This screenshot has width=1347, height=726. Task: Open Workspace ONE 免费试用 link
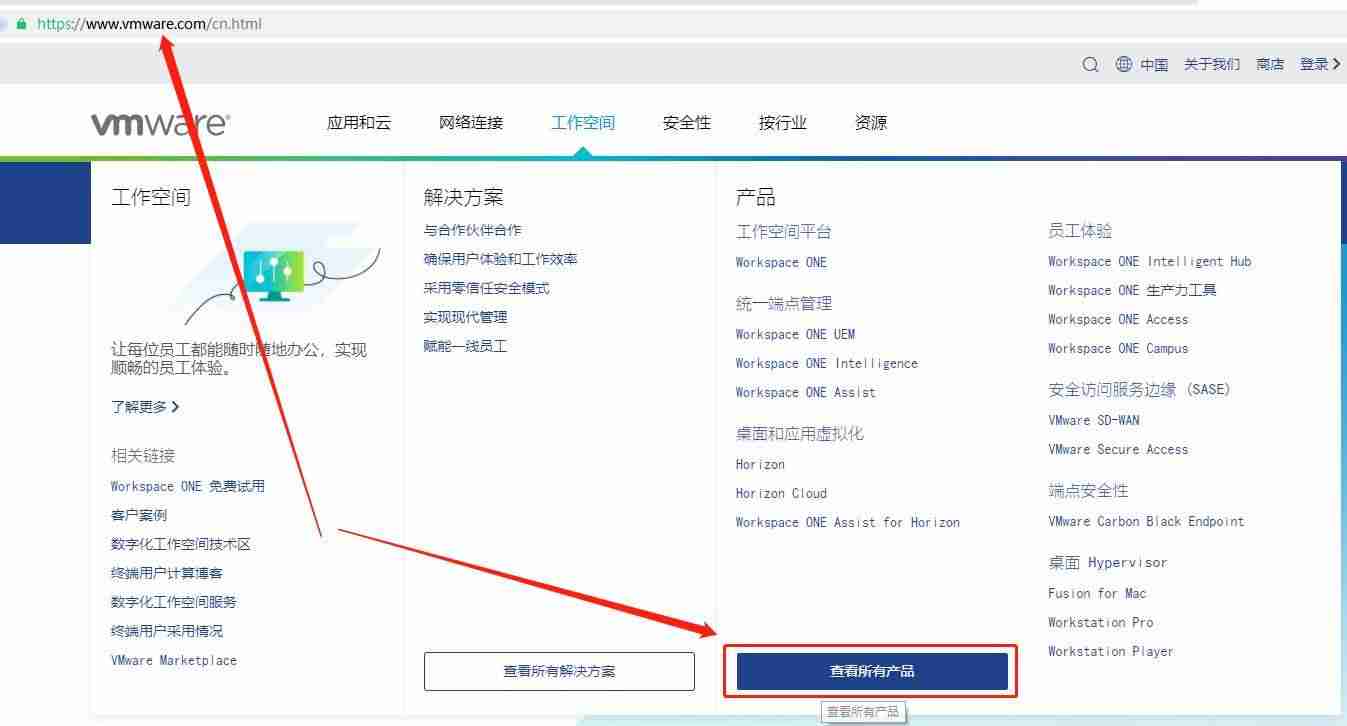pos(188,486)
